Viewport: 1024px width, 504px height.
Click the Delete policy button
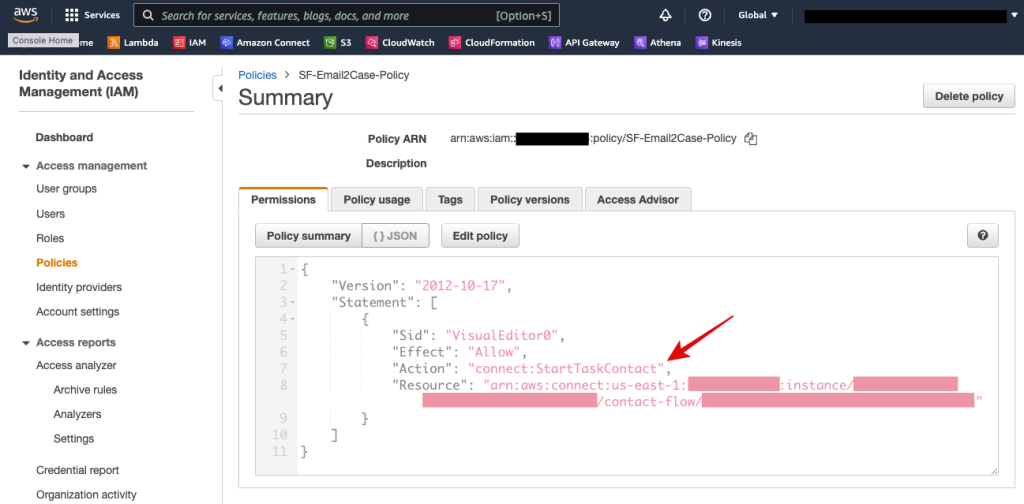[x=969, y=96]
